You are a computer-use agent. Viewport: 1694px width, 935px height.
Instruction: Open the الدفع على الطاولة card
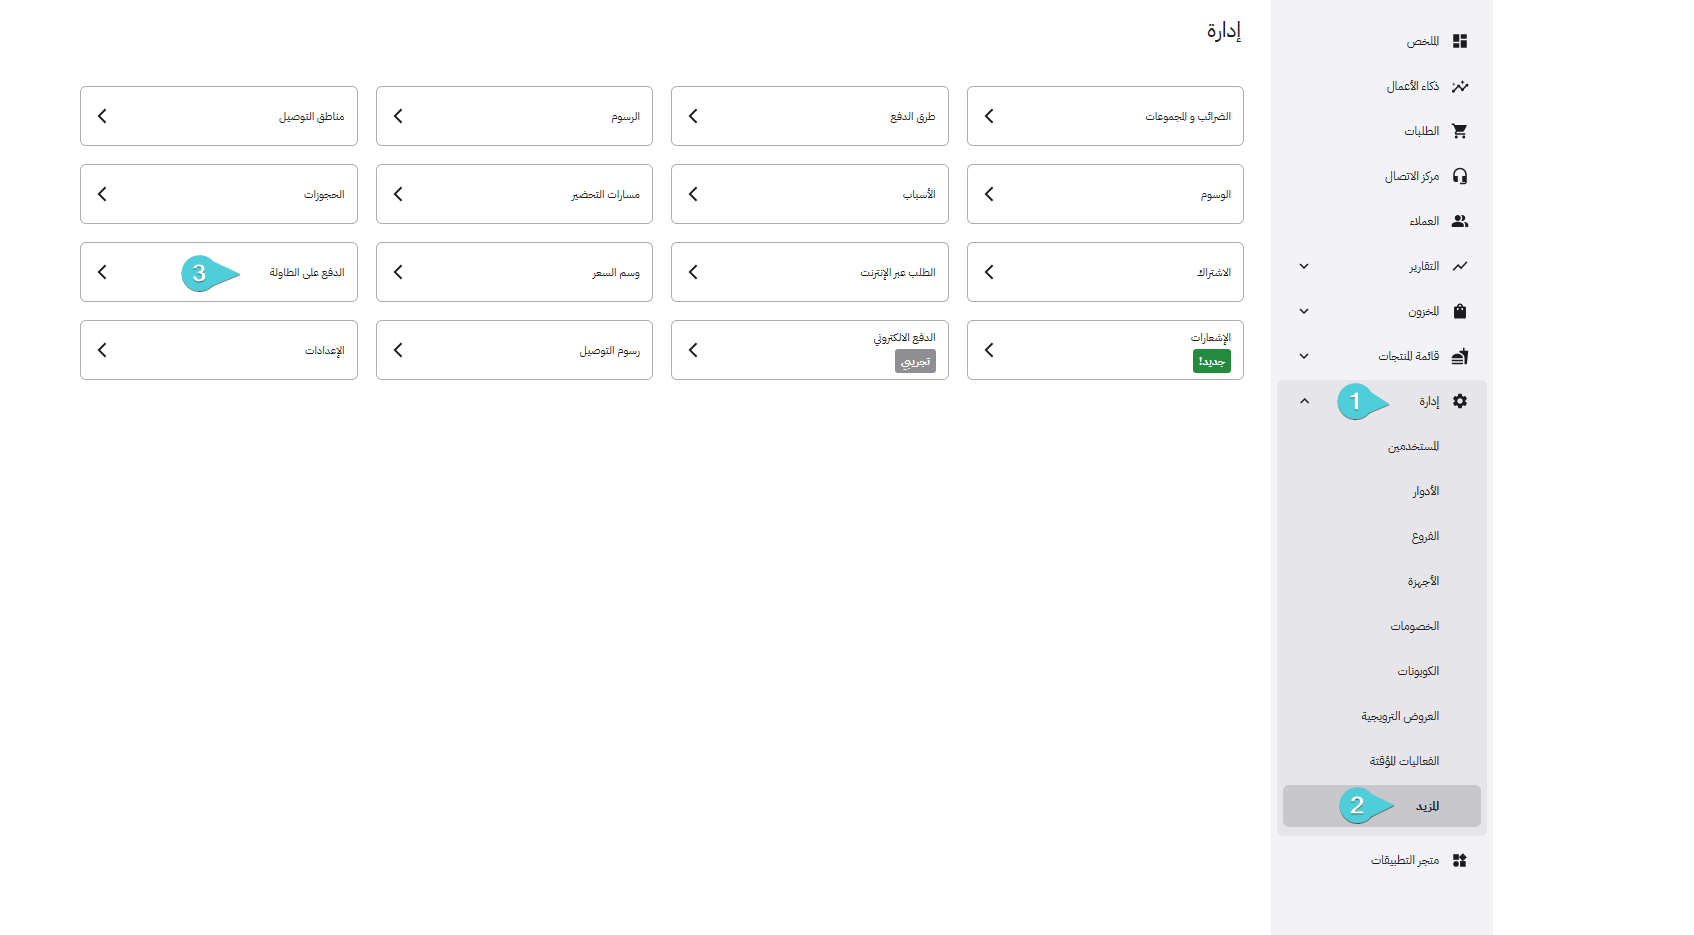click(x=219, y=272)
